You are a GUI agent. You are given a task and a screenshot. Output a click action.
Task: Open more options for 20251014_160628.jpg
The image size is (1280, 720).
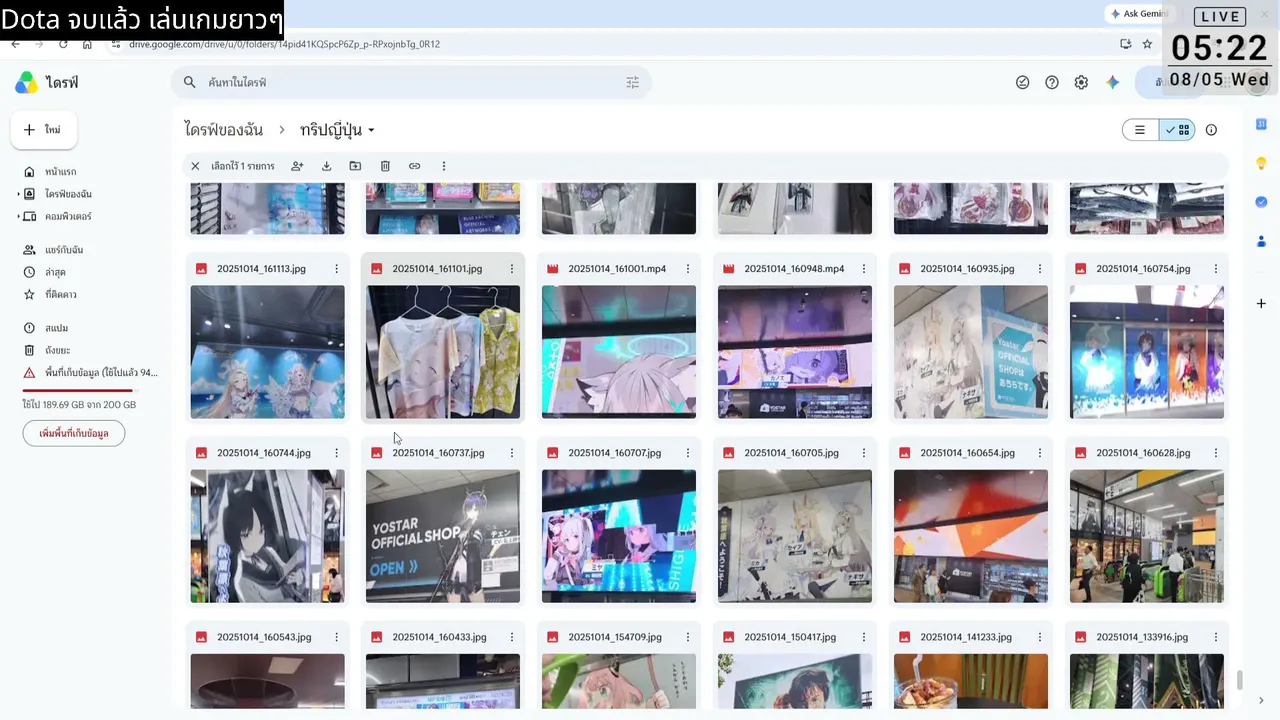tap(1216, 453)
